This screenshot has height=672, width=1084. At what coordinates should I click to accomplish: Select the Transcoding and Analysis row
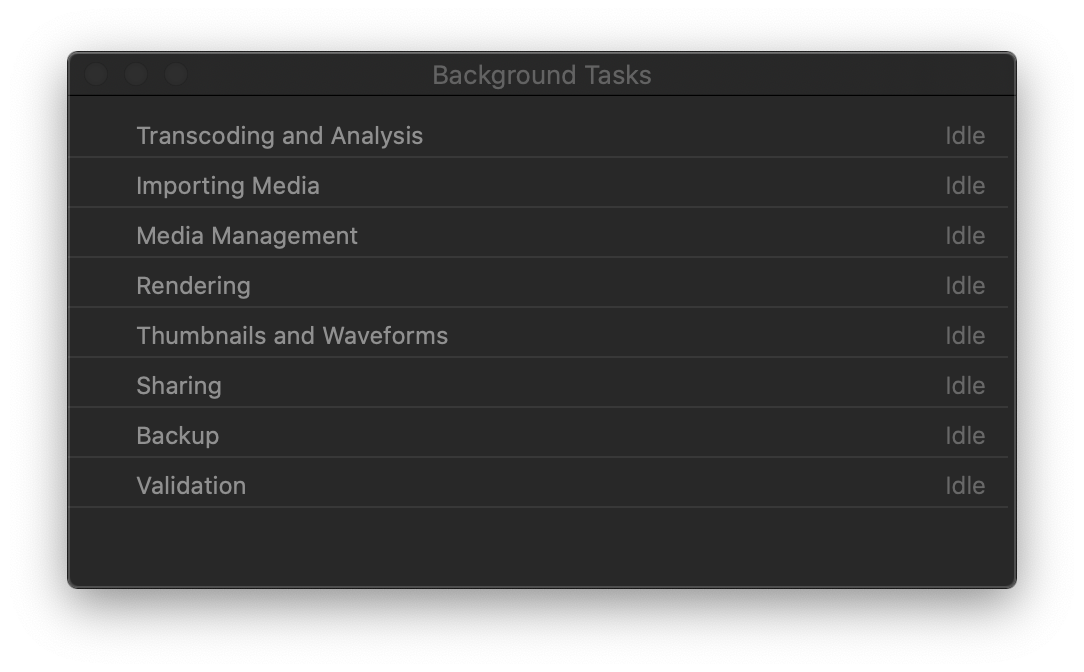pyautogui.click(x=280, y=136)
